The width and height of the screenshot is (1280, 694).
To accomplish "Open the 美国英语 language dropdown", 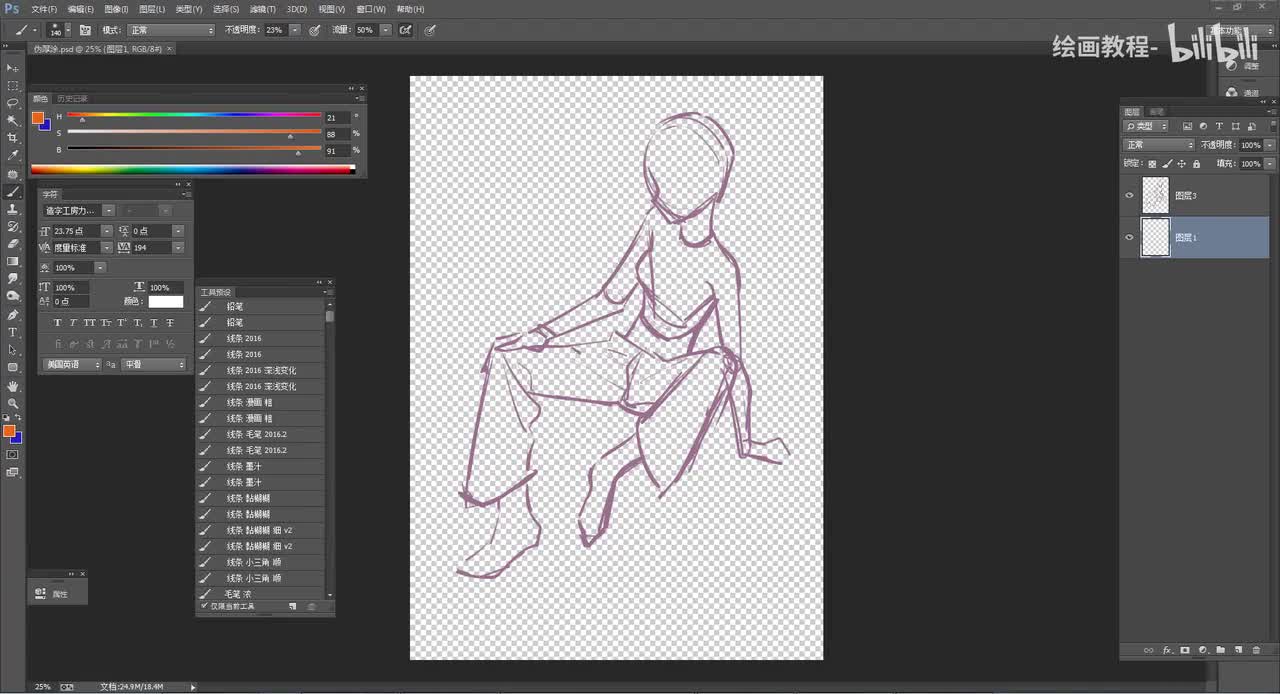I will point(73,365).
